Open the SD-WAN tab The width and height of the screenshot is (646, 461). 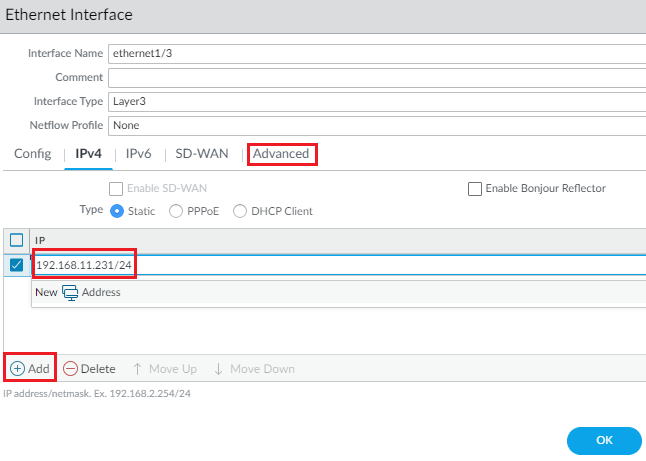202,154
